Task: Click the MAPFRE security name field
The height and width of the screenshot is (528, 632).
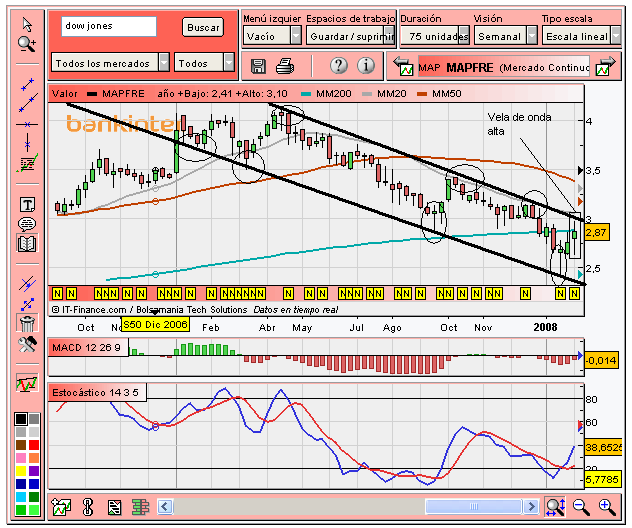Action: click(x=504, y=67)
